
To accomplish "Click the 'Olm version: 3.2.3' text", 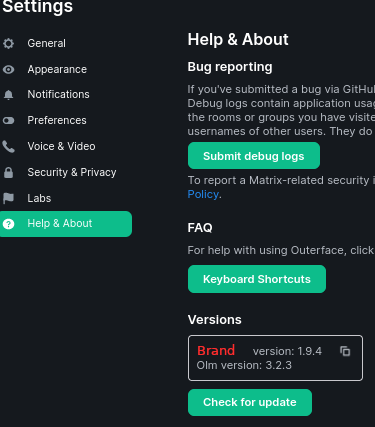I will (244, 365).
